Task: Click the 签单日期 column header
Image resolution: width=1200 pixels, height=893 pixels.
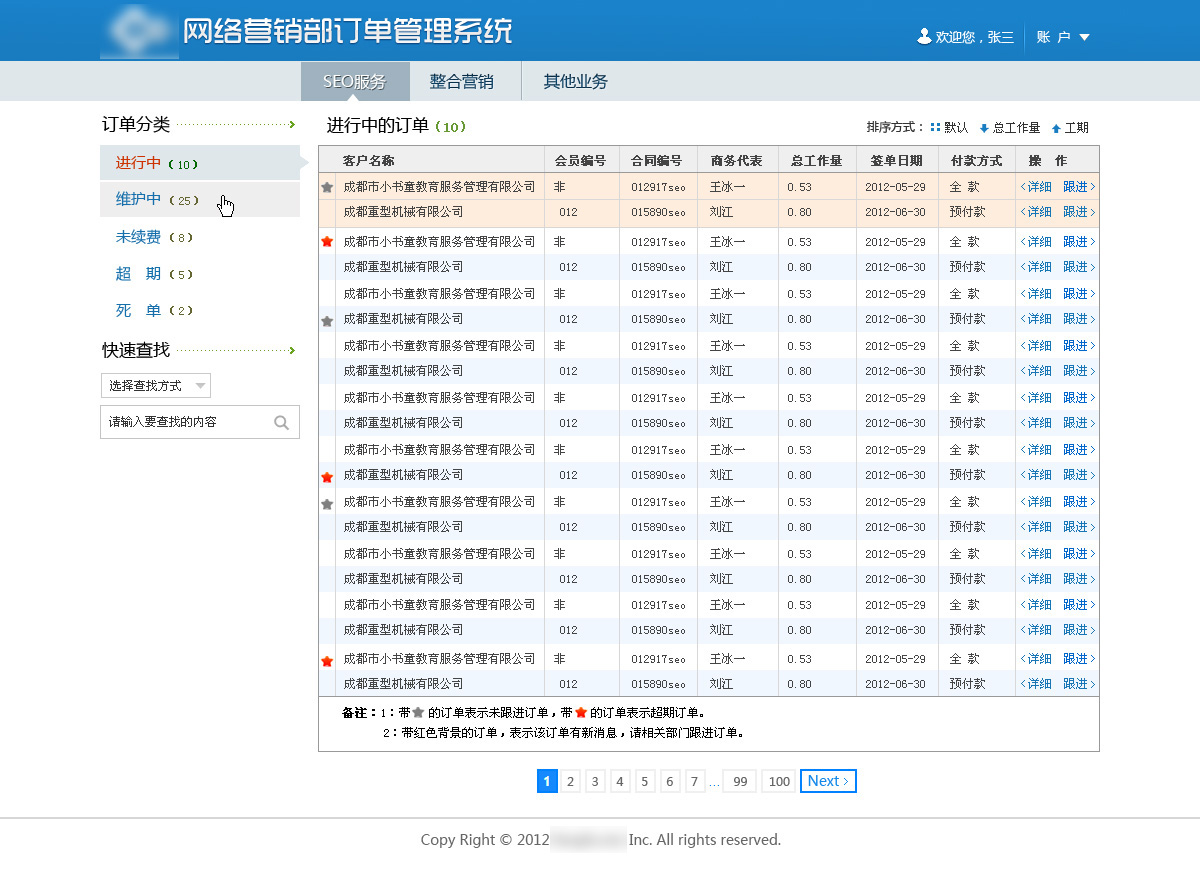Action: 897,160
